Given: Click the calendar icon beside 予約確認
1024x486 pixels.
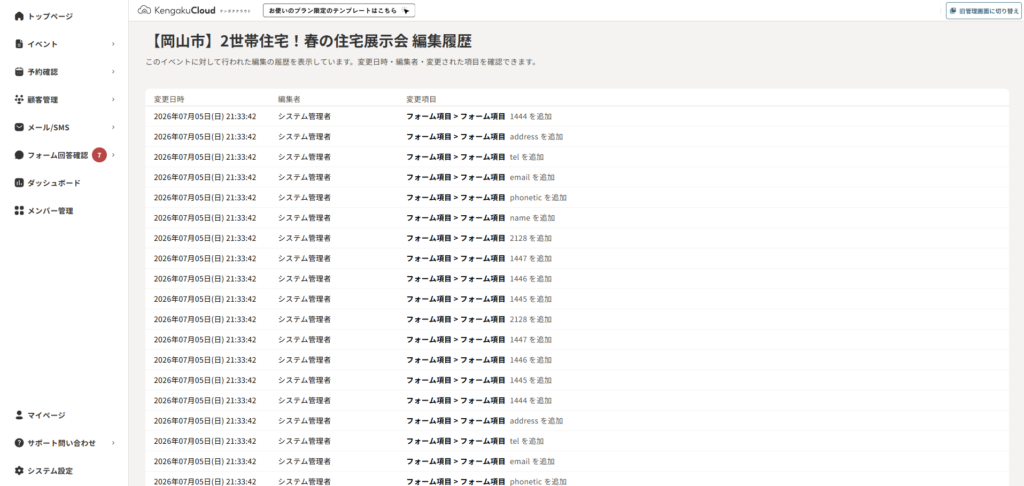Looking at the screenshot, I should [19, 72].
